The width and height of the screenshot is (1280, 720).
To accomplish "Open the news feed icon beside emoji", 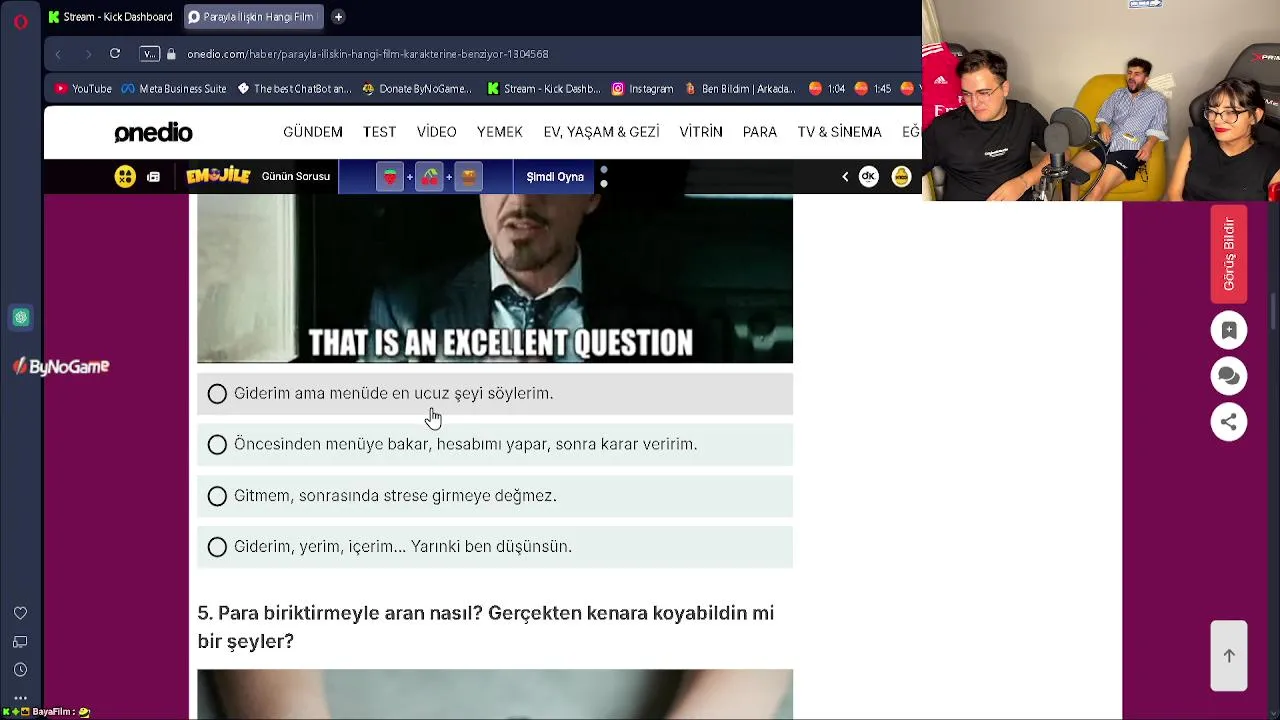I will tap(153, 177).
